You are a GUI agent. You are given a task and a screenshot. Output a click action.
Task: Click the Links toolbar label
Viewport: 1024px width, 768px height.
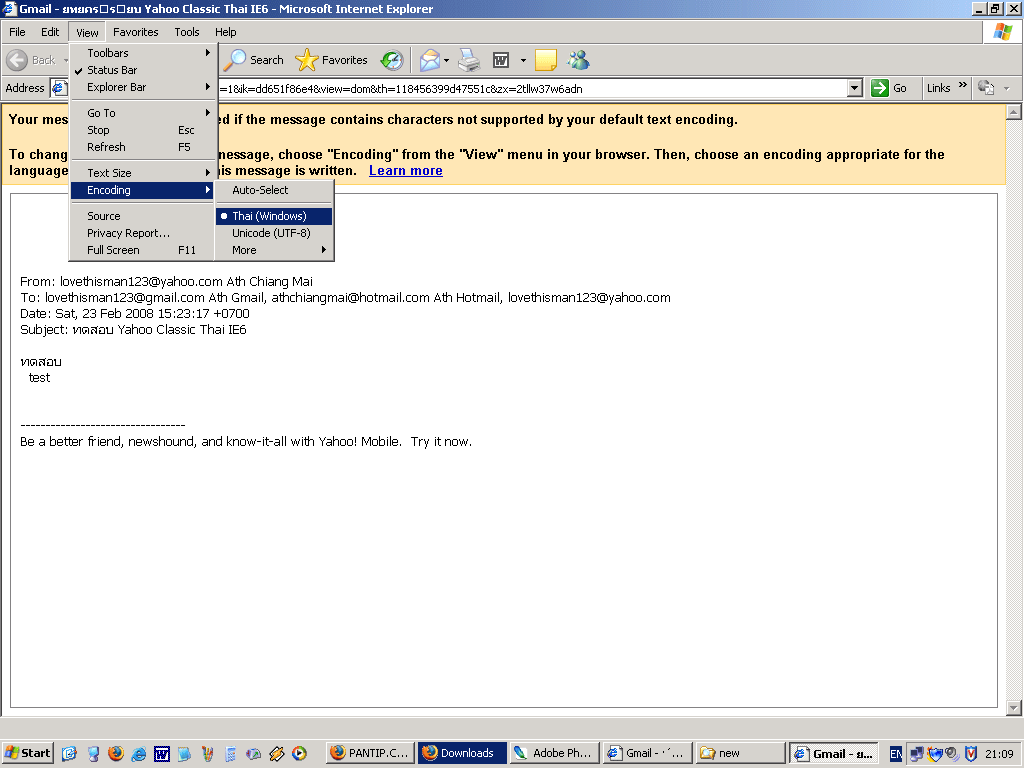(938, 88)
